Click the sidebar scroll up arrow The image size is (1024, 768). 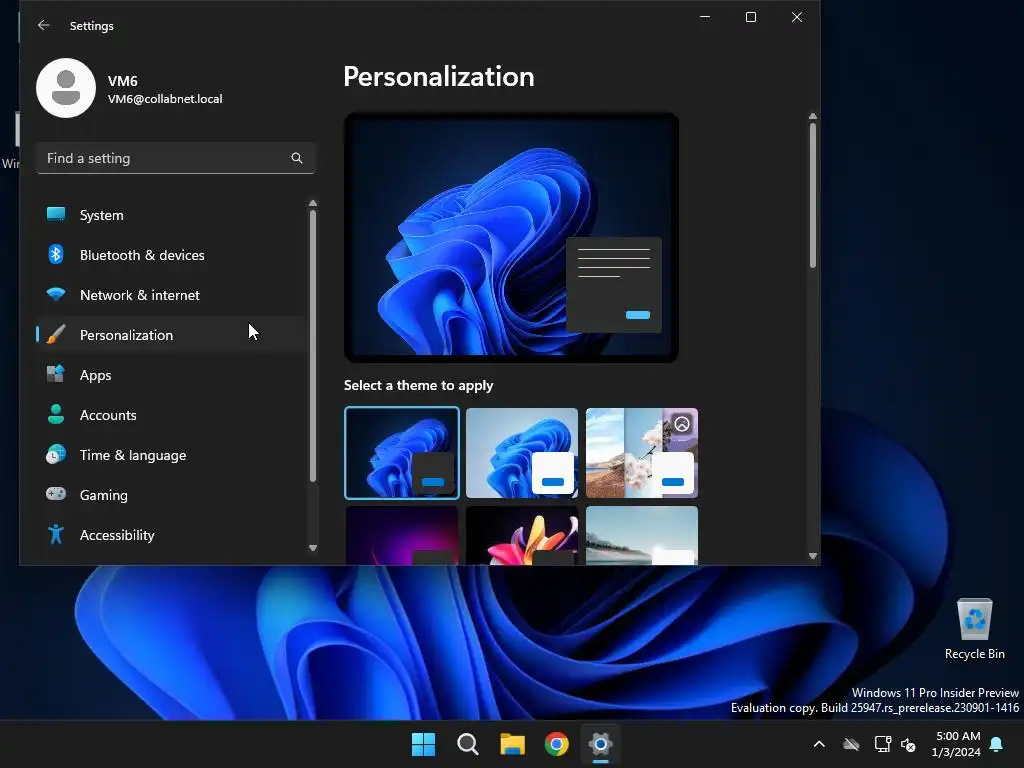[x=313, y=203]
